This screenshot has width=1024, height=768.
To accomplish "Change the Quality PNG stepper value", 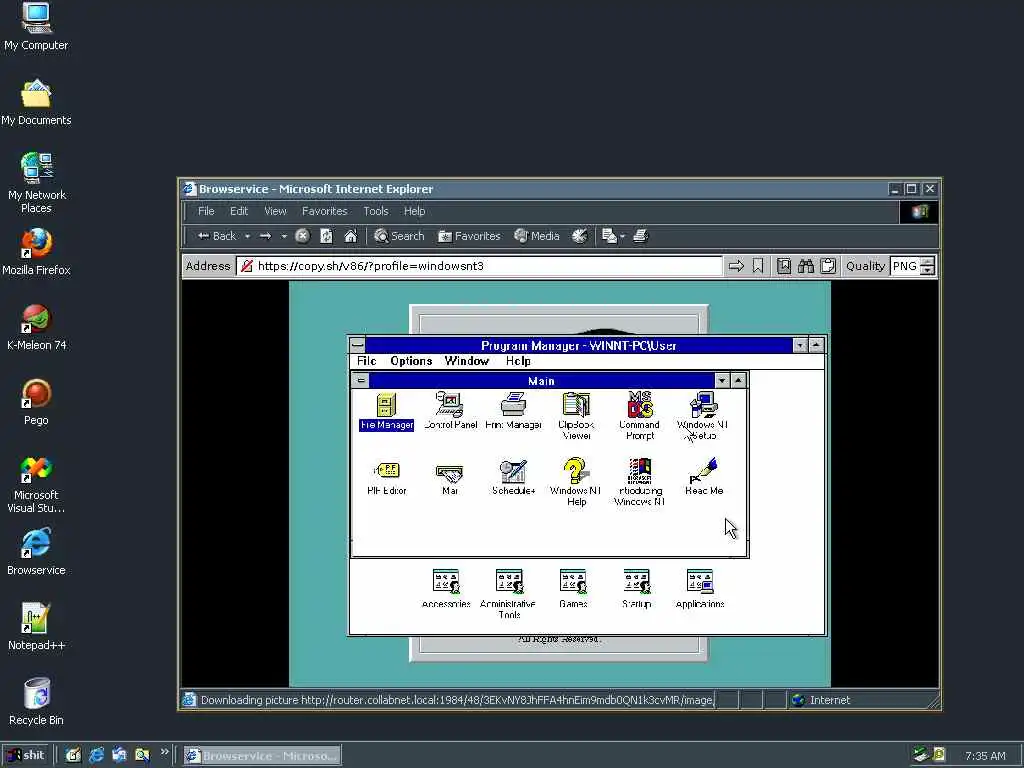I will pos(927,266).
